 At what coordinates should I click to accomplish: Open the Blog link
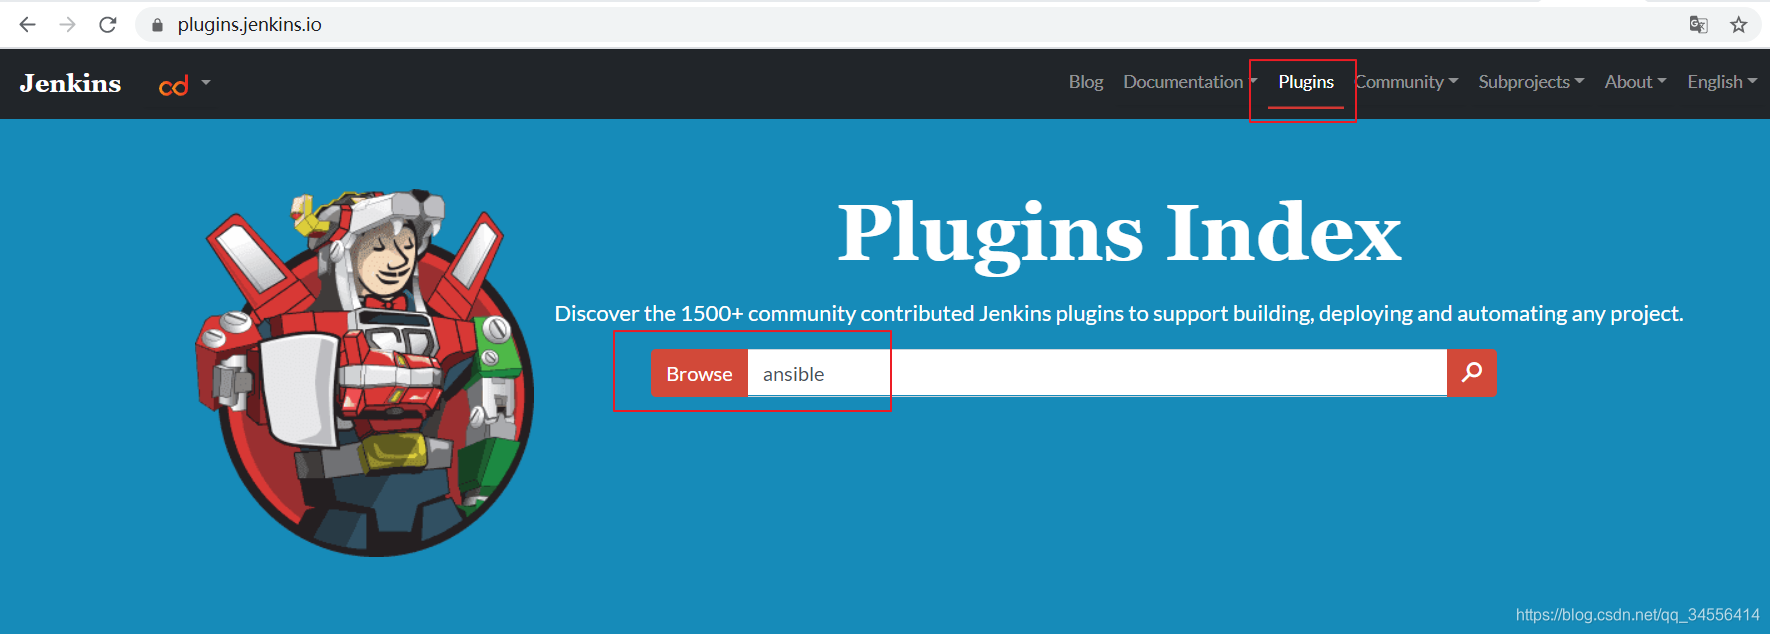1086,82
